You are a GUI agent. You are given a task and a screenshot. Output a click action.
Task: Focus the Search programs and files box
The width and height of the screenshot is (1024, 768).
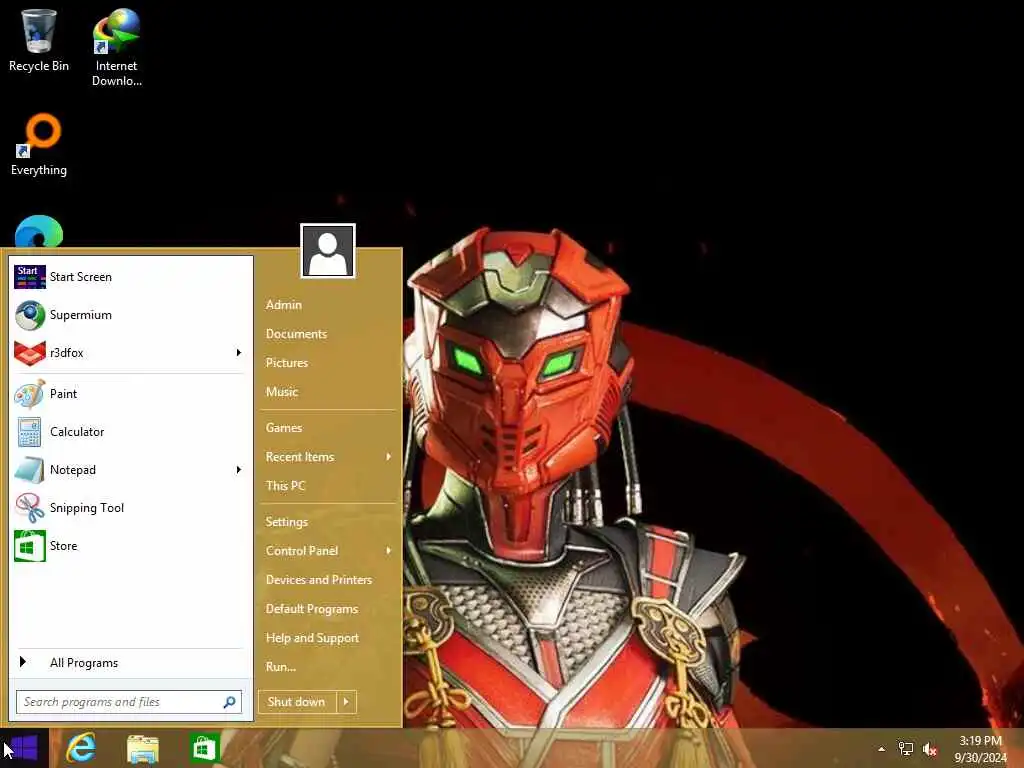click(129, 702)
